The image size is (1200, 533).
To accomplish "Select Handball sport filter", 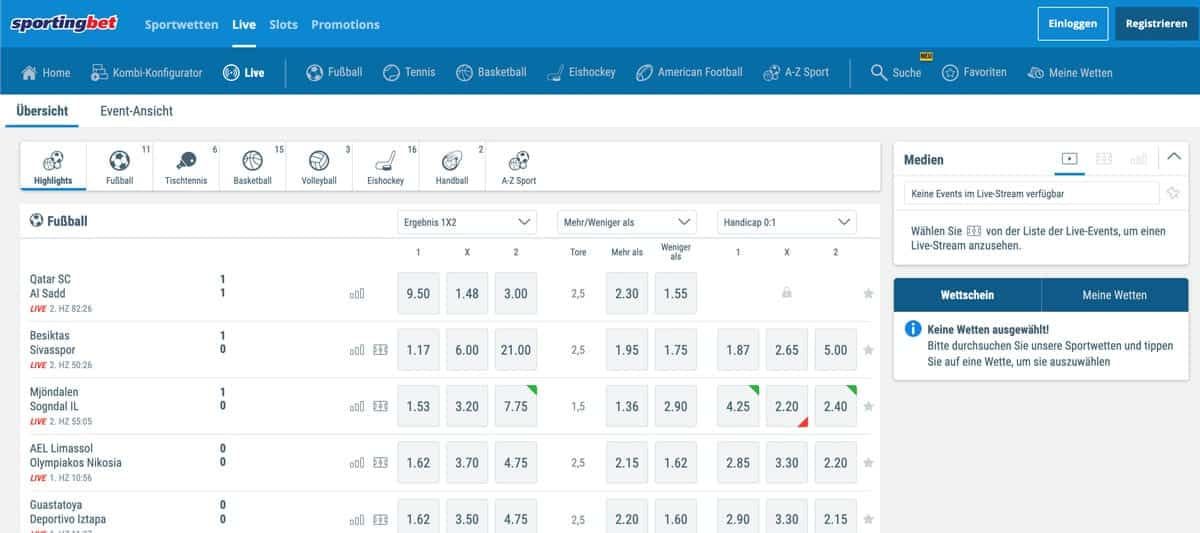I will click(452, 167).
